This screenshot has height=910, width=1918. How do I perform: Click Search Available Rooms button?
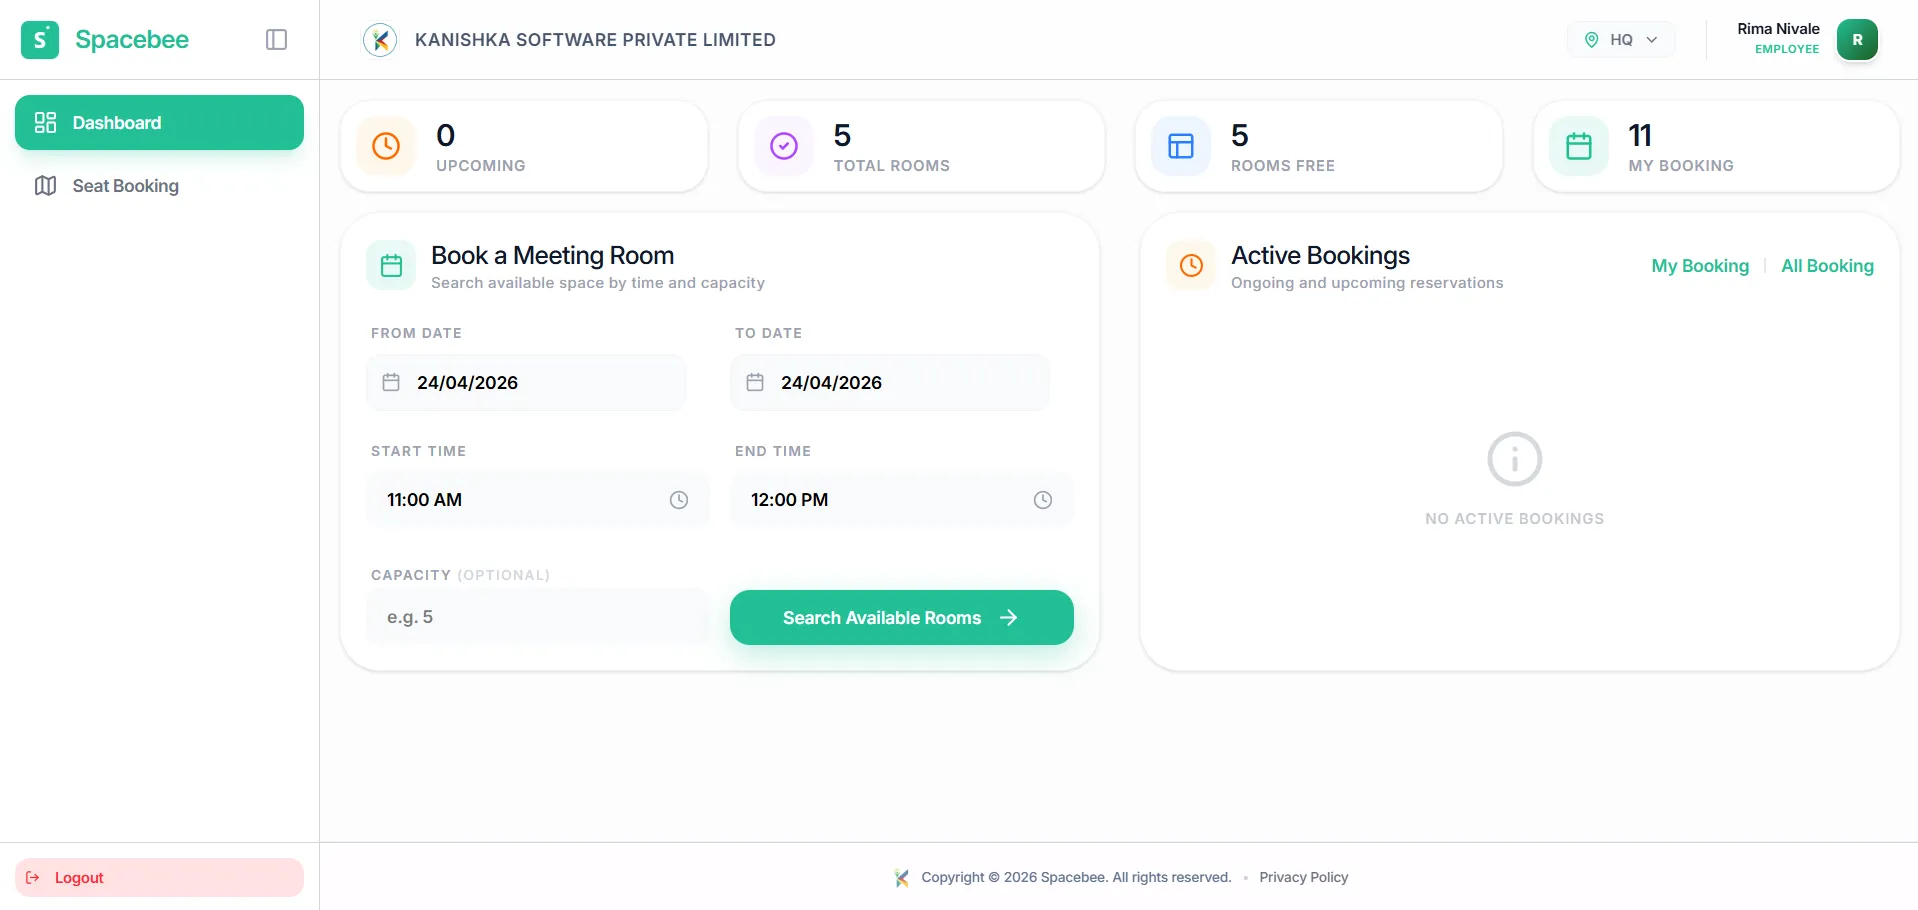pyautogui.click(x=902, y=618)
